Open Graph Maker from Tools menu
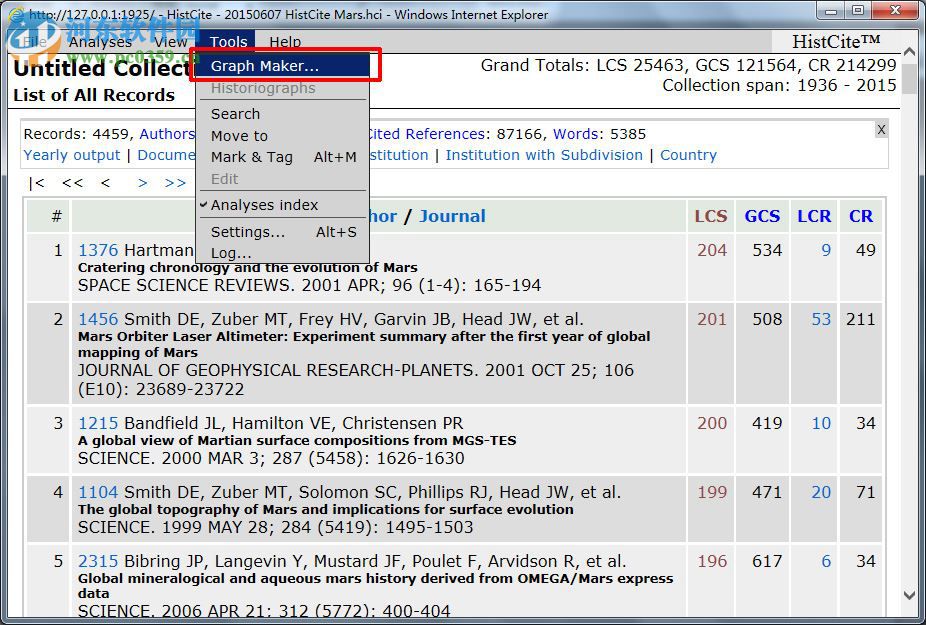Viewport: 926px width, 625px height. coord(282,66)
